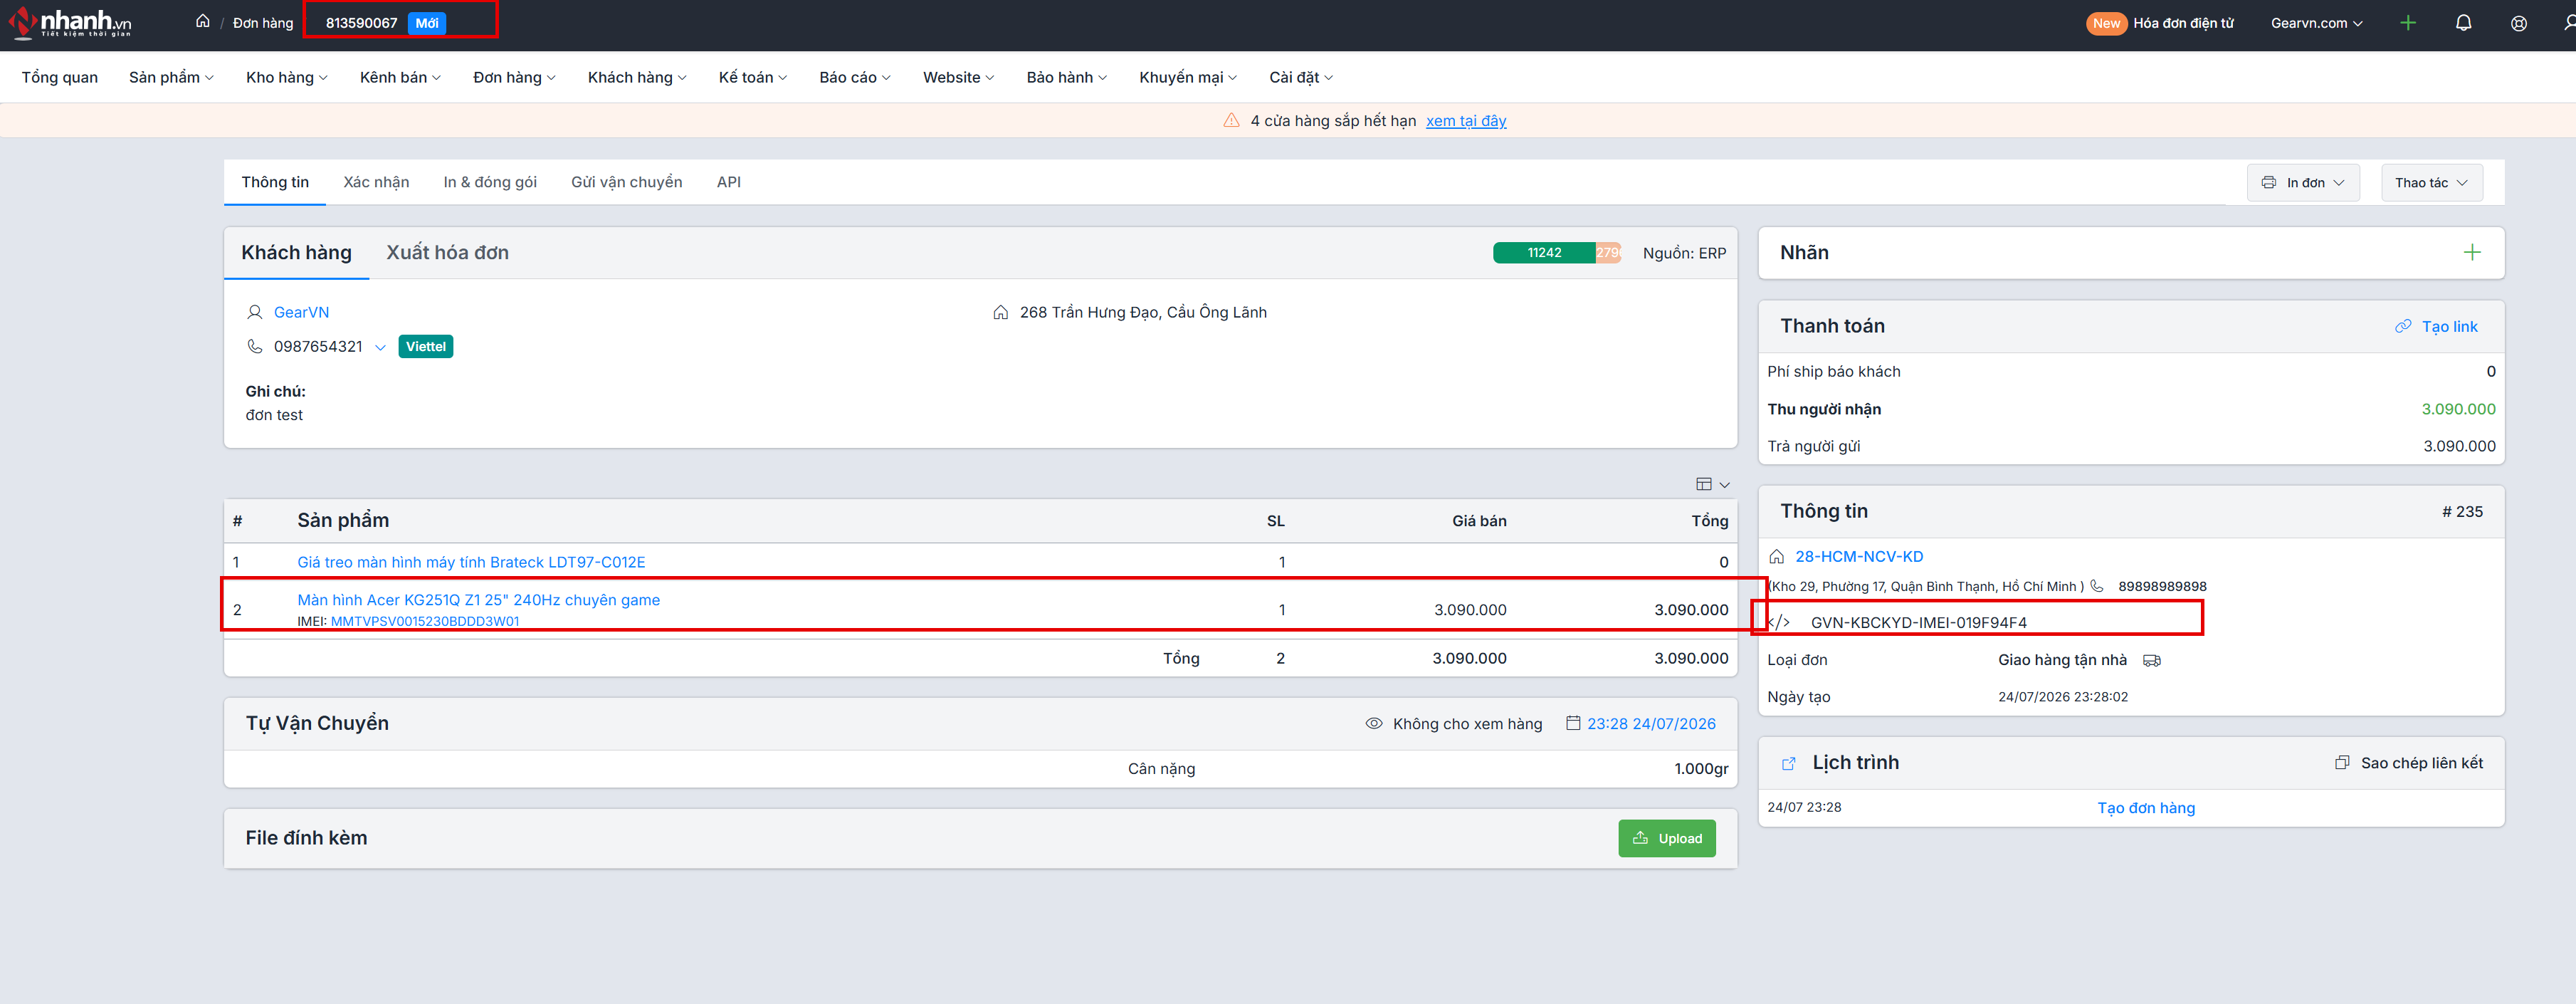Open the Brateck LDT97-C012E product link
Screen dimensions: 2576x1004
pyautogui.click(x=471, y=563)
